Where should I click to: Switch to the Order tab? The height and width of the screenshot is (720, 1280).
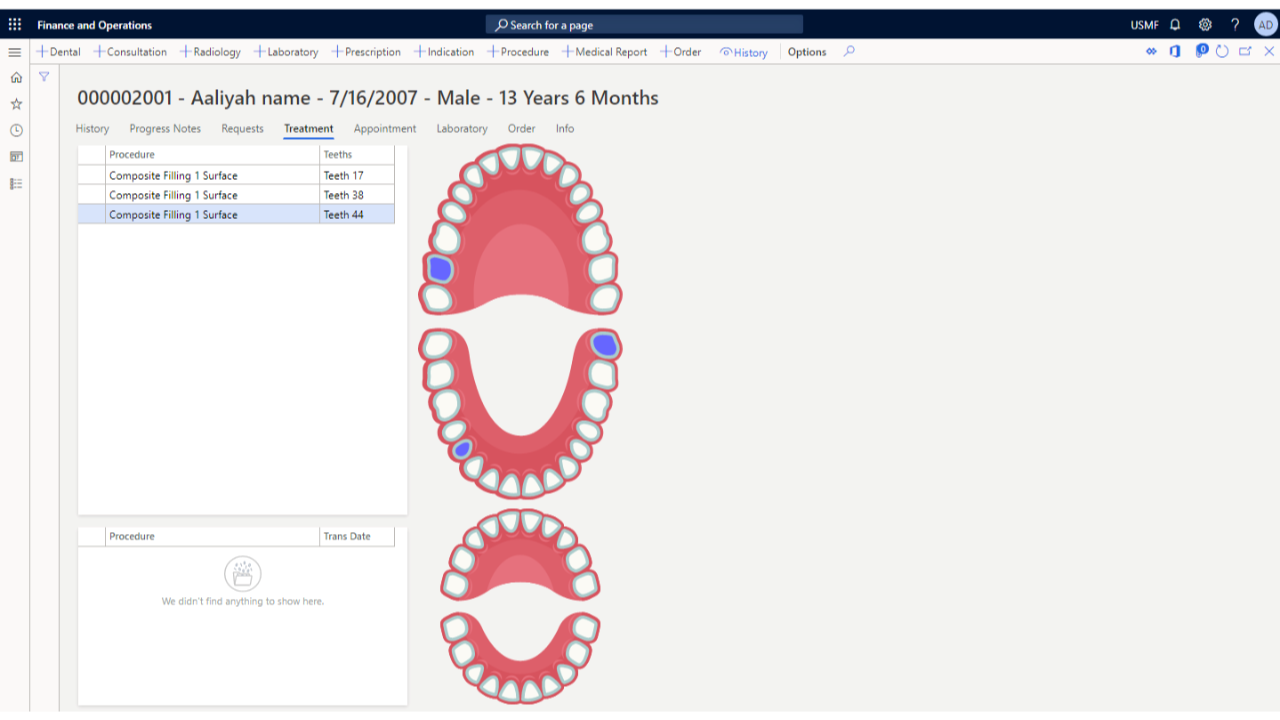(x=521, y=129)
